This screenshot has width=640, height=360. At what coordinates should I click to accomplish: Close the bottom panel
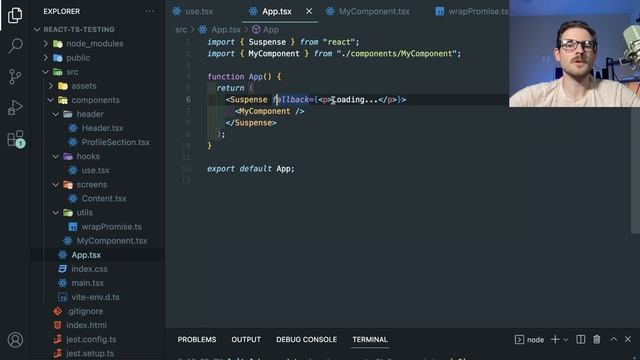(x=628, y=340)
